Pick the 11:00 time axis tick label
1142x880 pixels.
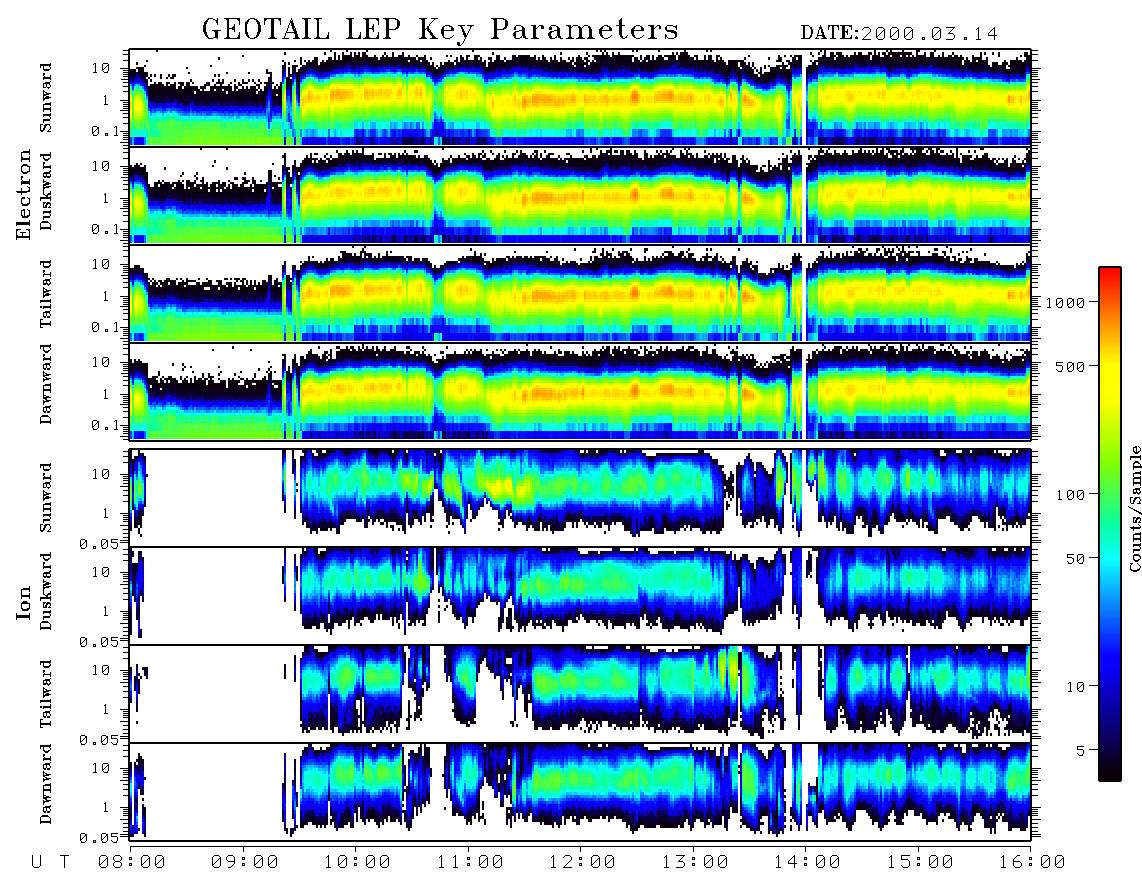pyautogui.click(x=470, y=863)
